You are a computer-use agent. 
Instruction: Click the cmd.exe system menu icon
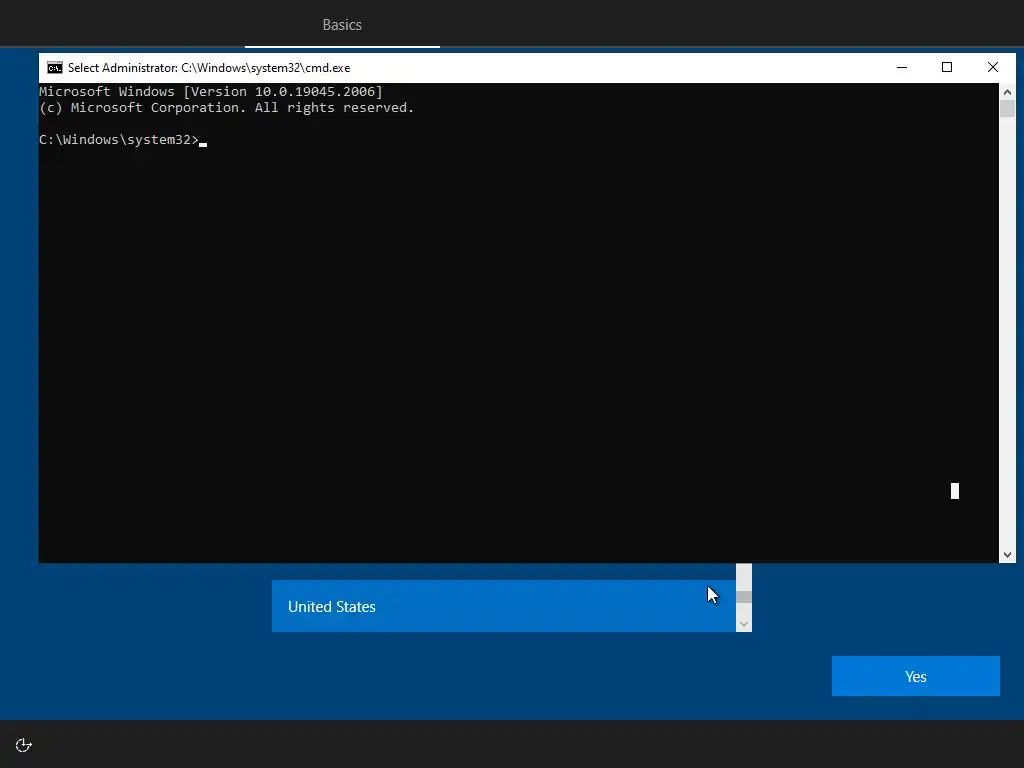point(55,68)
